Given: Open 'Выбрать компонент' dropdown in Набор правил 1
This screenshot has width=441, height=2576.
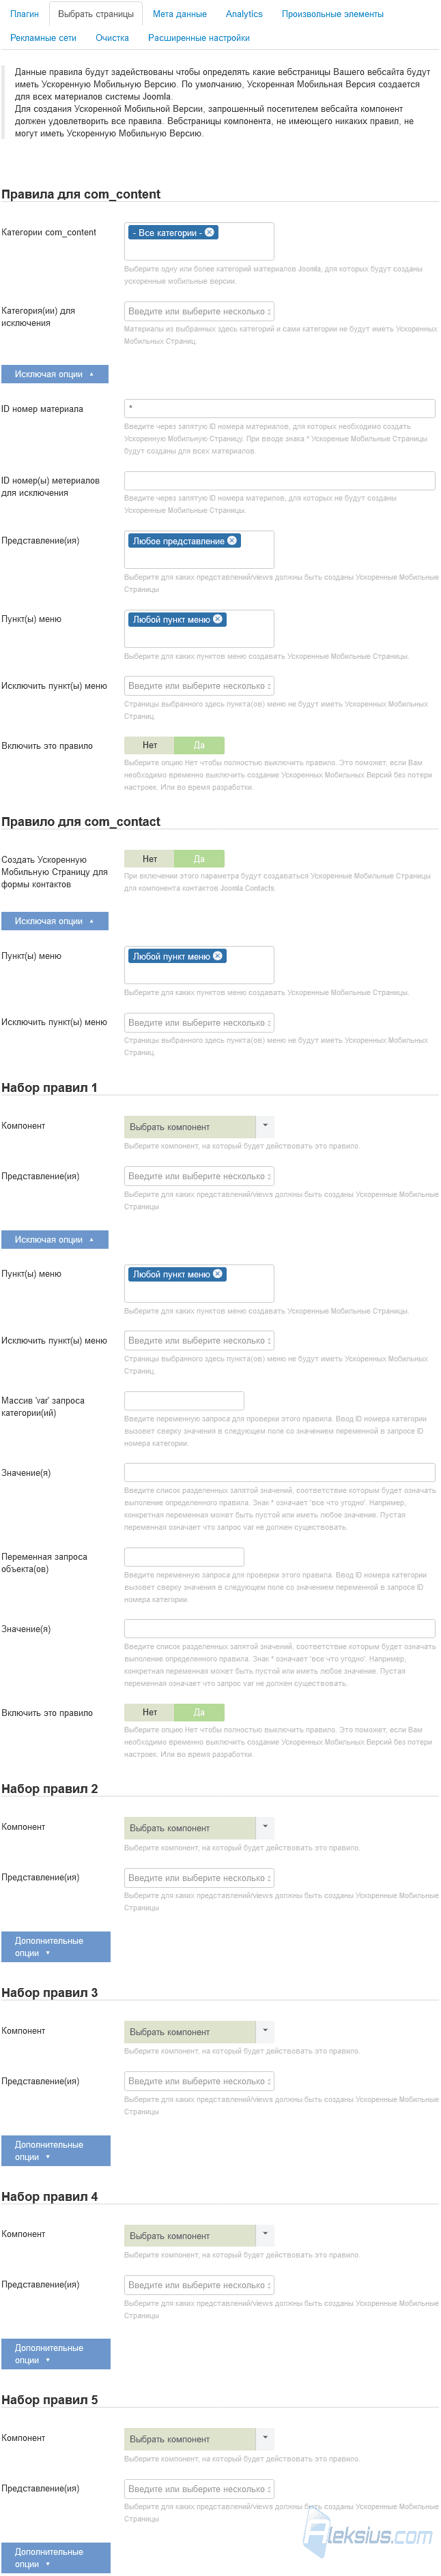Looking at the screenshot, I should coord(199,1127).
